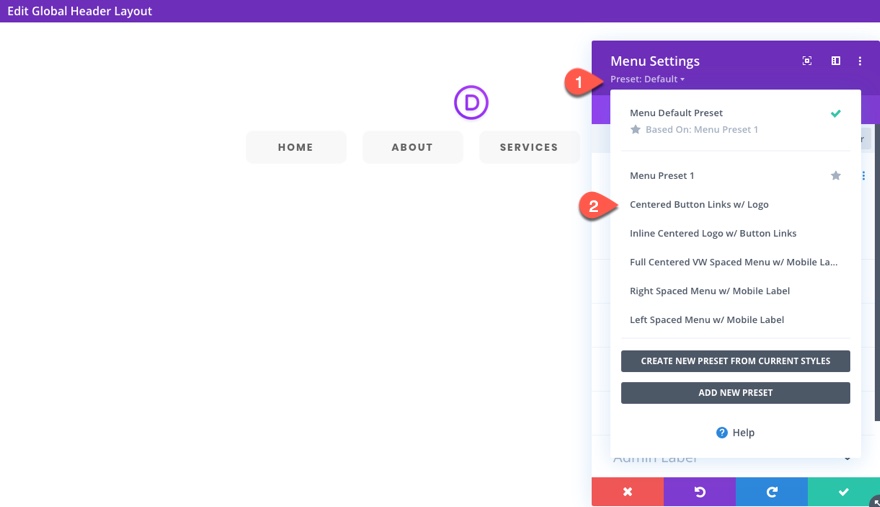
Task: Open the Preset: Default dropdown
Action: pyautogui.click(x=647, y=79)
